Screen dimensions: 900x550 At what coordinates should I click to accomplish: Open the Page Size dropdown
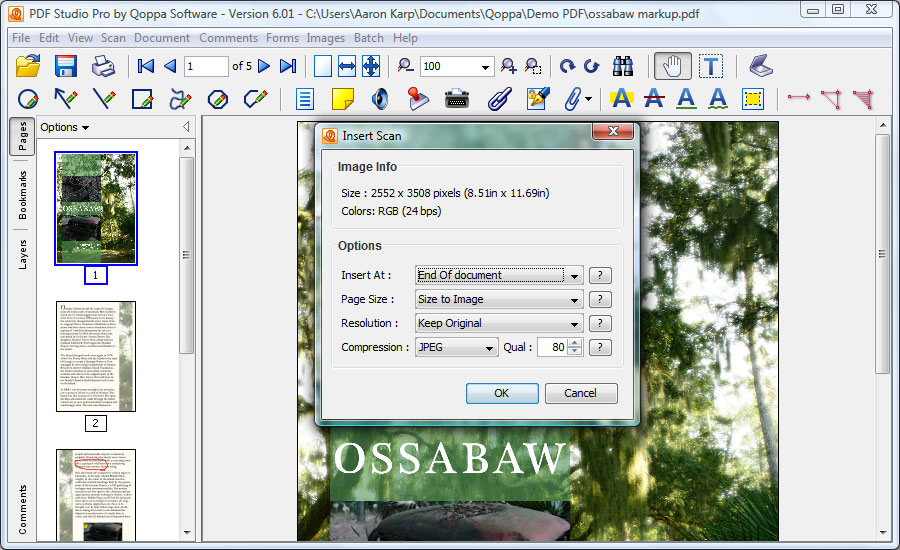499,299
